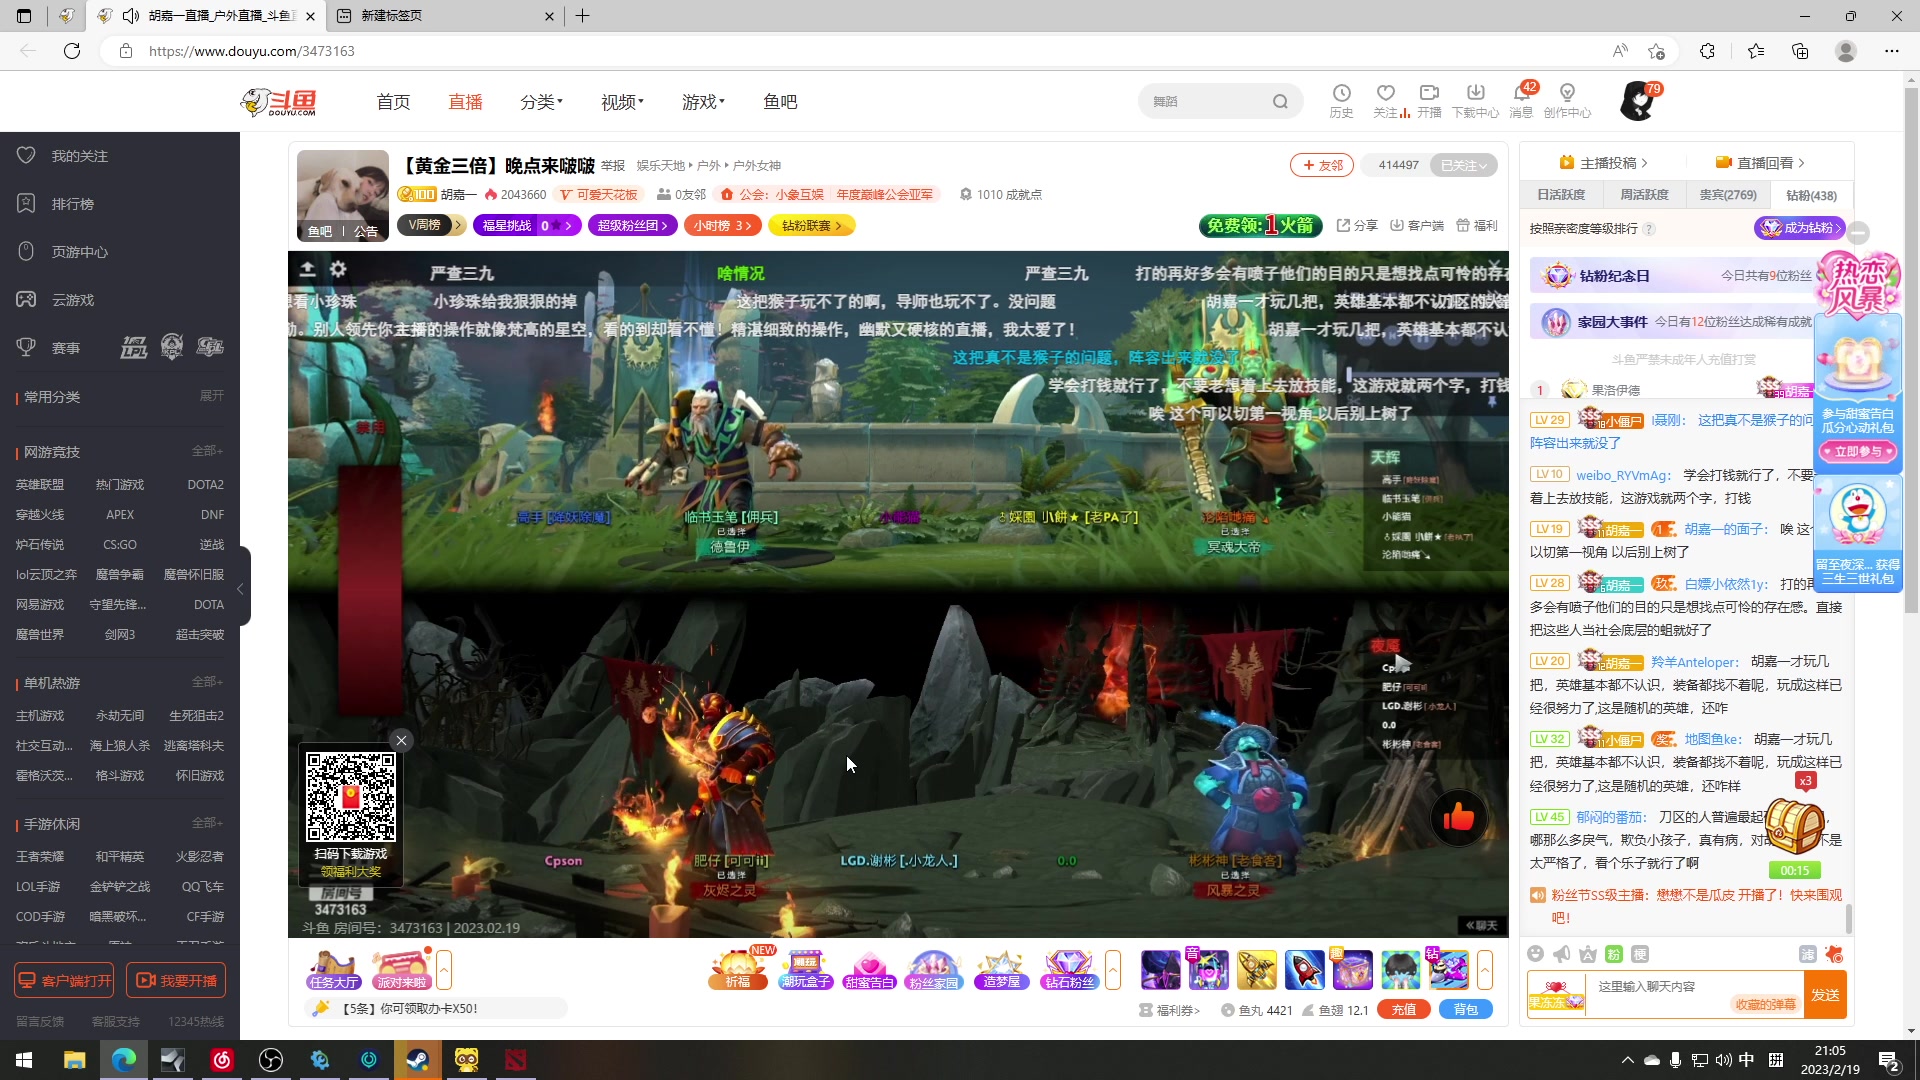The image size is (1920, 1080).
Task: Expand the 已关注 follow dropdown
Action: click(x=1463, y=165)
